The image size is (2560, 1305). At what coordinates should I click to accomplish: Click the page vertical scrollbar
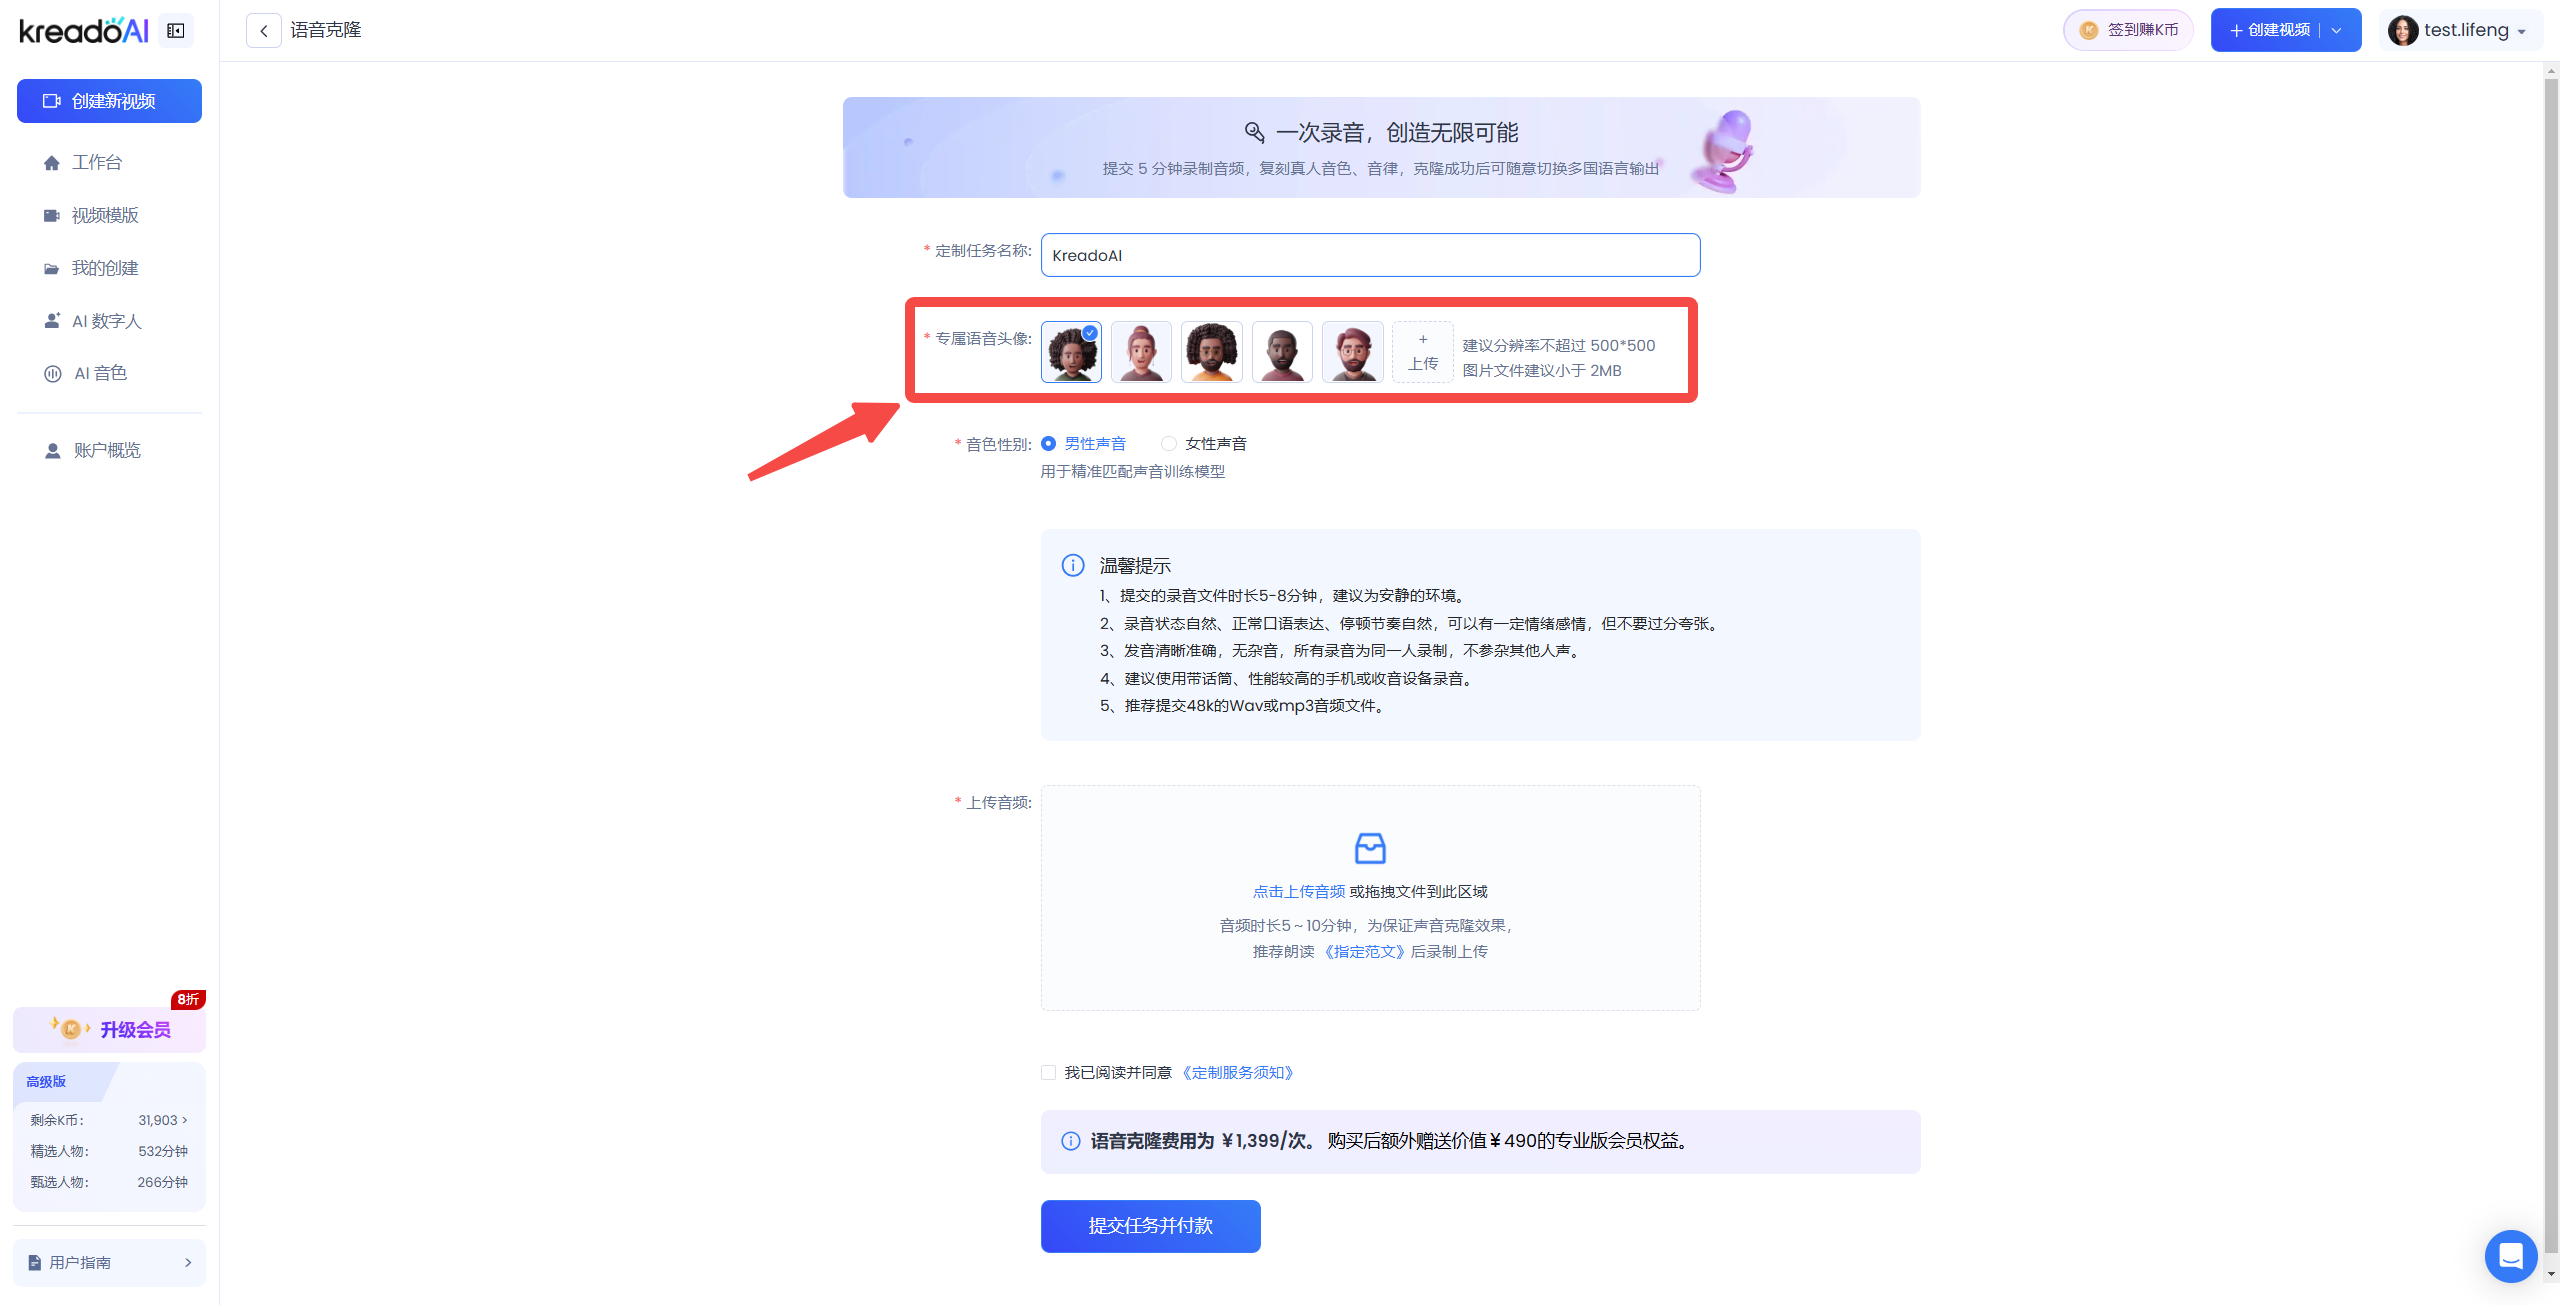pyautogui.click(x=2551, y=660)
